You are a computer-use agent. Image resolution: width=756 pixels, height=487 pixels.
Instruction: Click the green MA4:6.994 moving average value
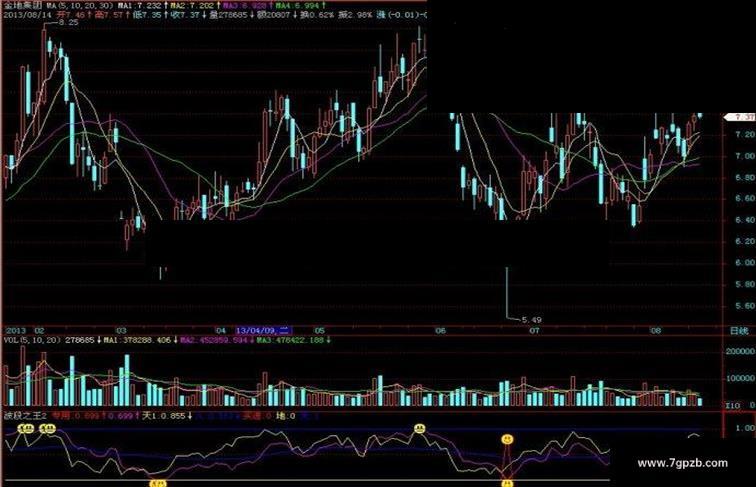pyautogui.click(x=297, y=5)
